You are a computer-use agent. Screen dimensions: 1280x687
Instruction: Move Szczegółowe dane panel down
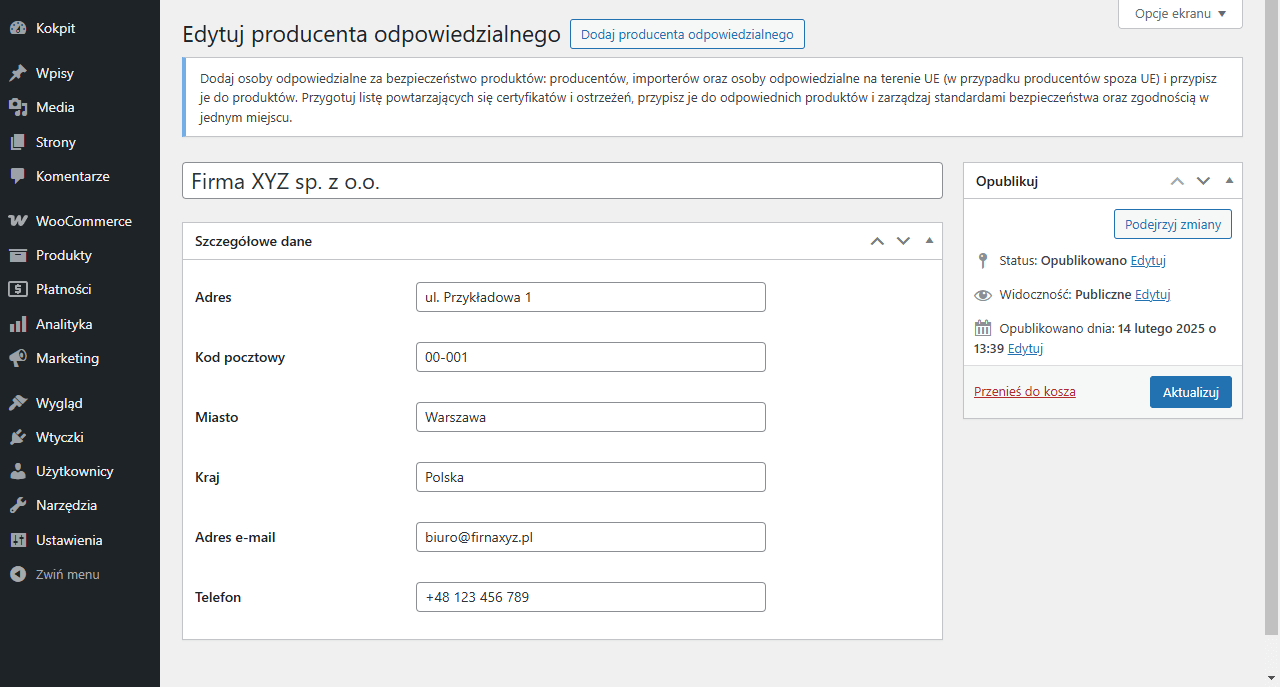903,241
